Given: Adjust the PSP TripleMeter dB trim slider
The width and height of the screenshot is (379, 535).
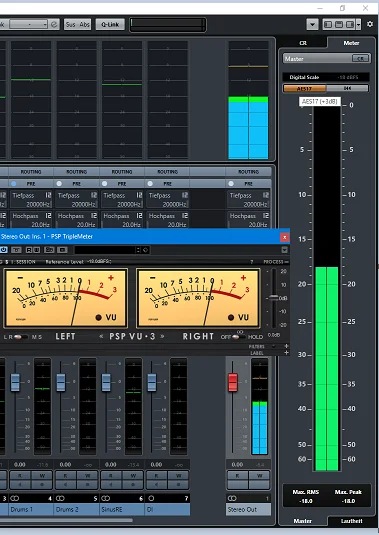Looking at the screenshot, I should [274, 298].
